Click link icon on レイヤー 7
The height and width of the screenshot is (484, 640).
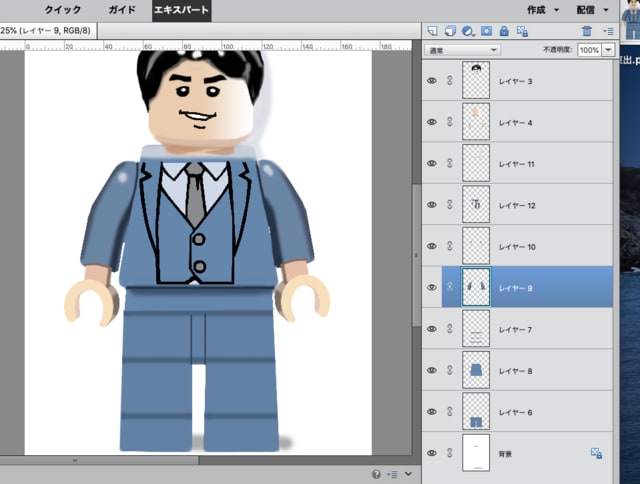[449, 329]
